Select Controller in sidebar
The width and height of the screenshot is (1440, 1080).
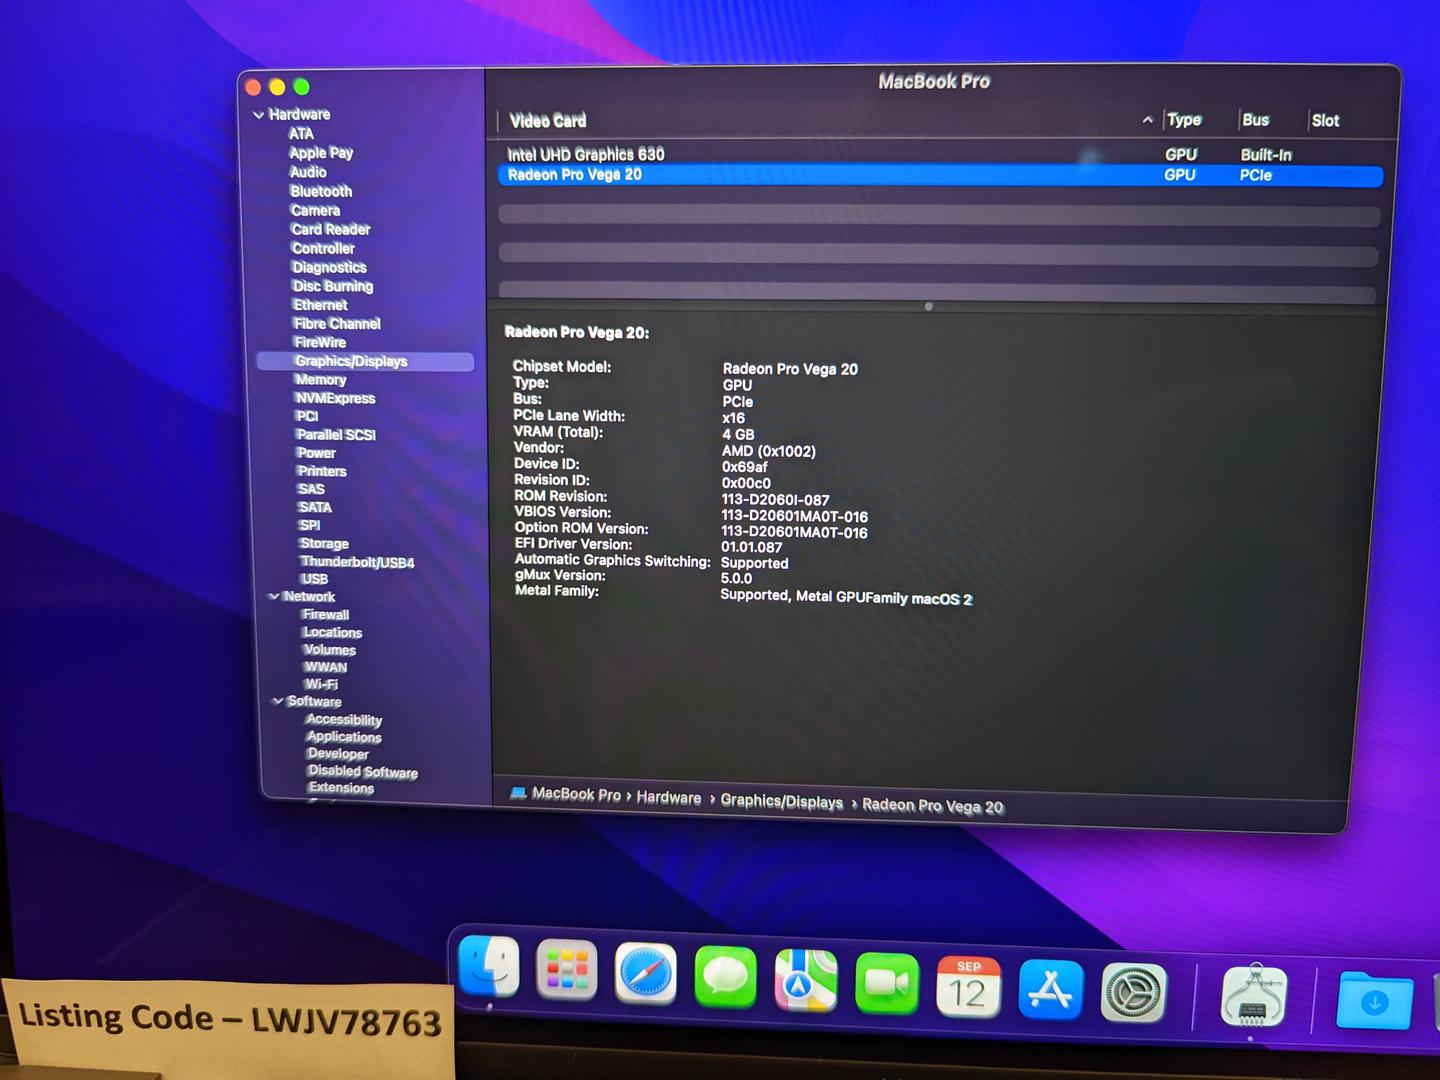point(323,248)
